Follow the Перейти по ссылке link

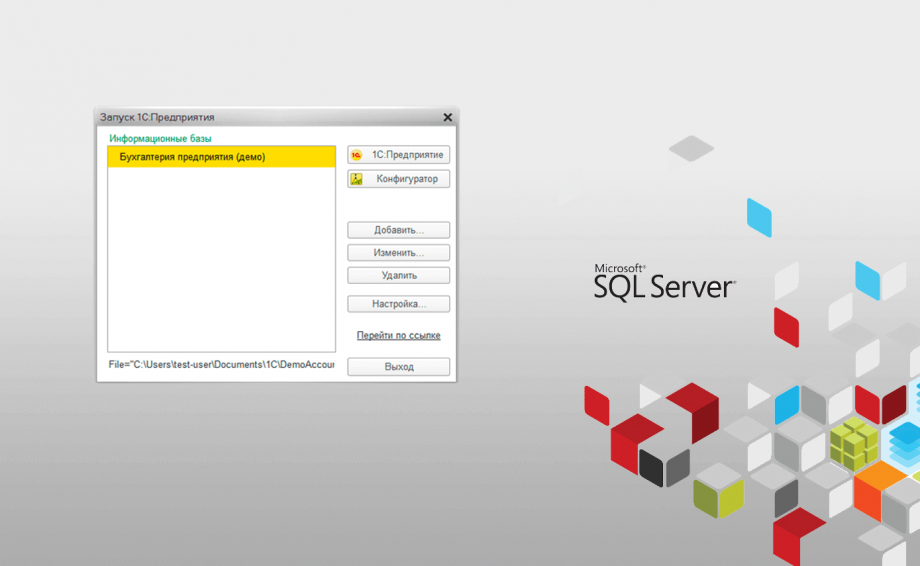(x=398, y=335)
